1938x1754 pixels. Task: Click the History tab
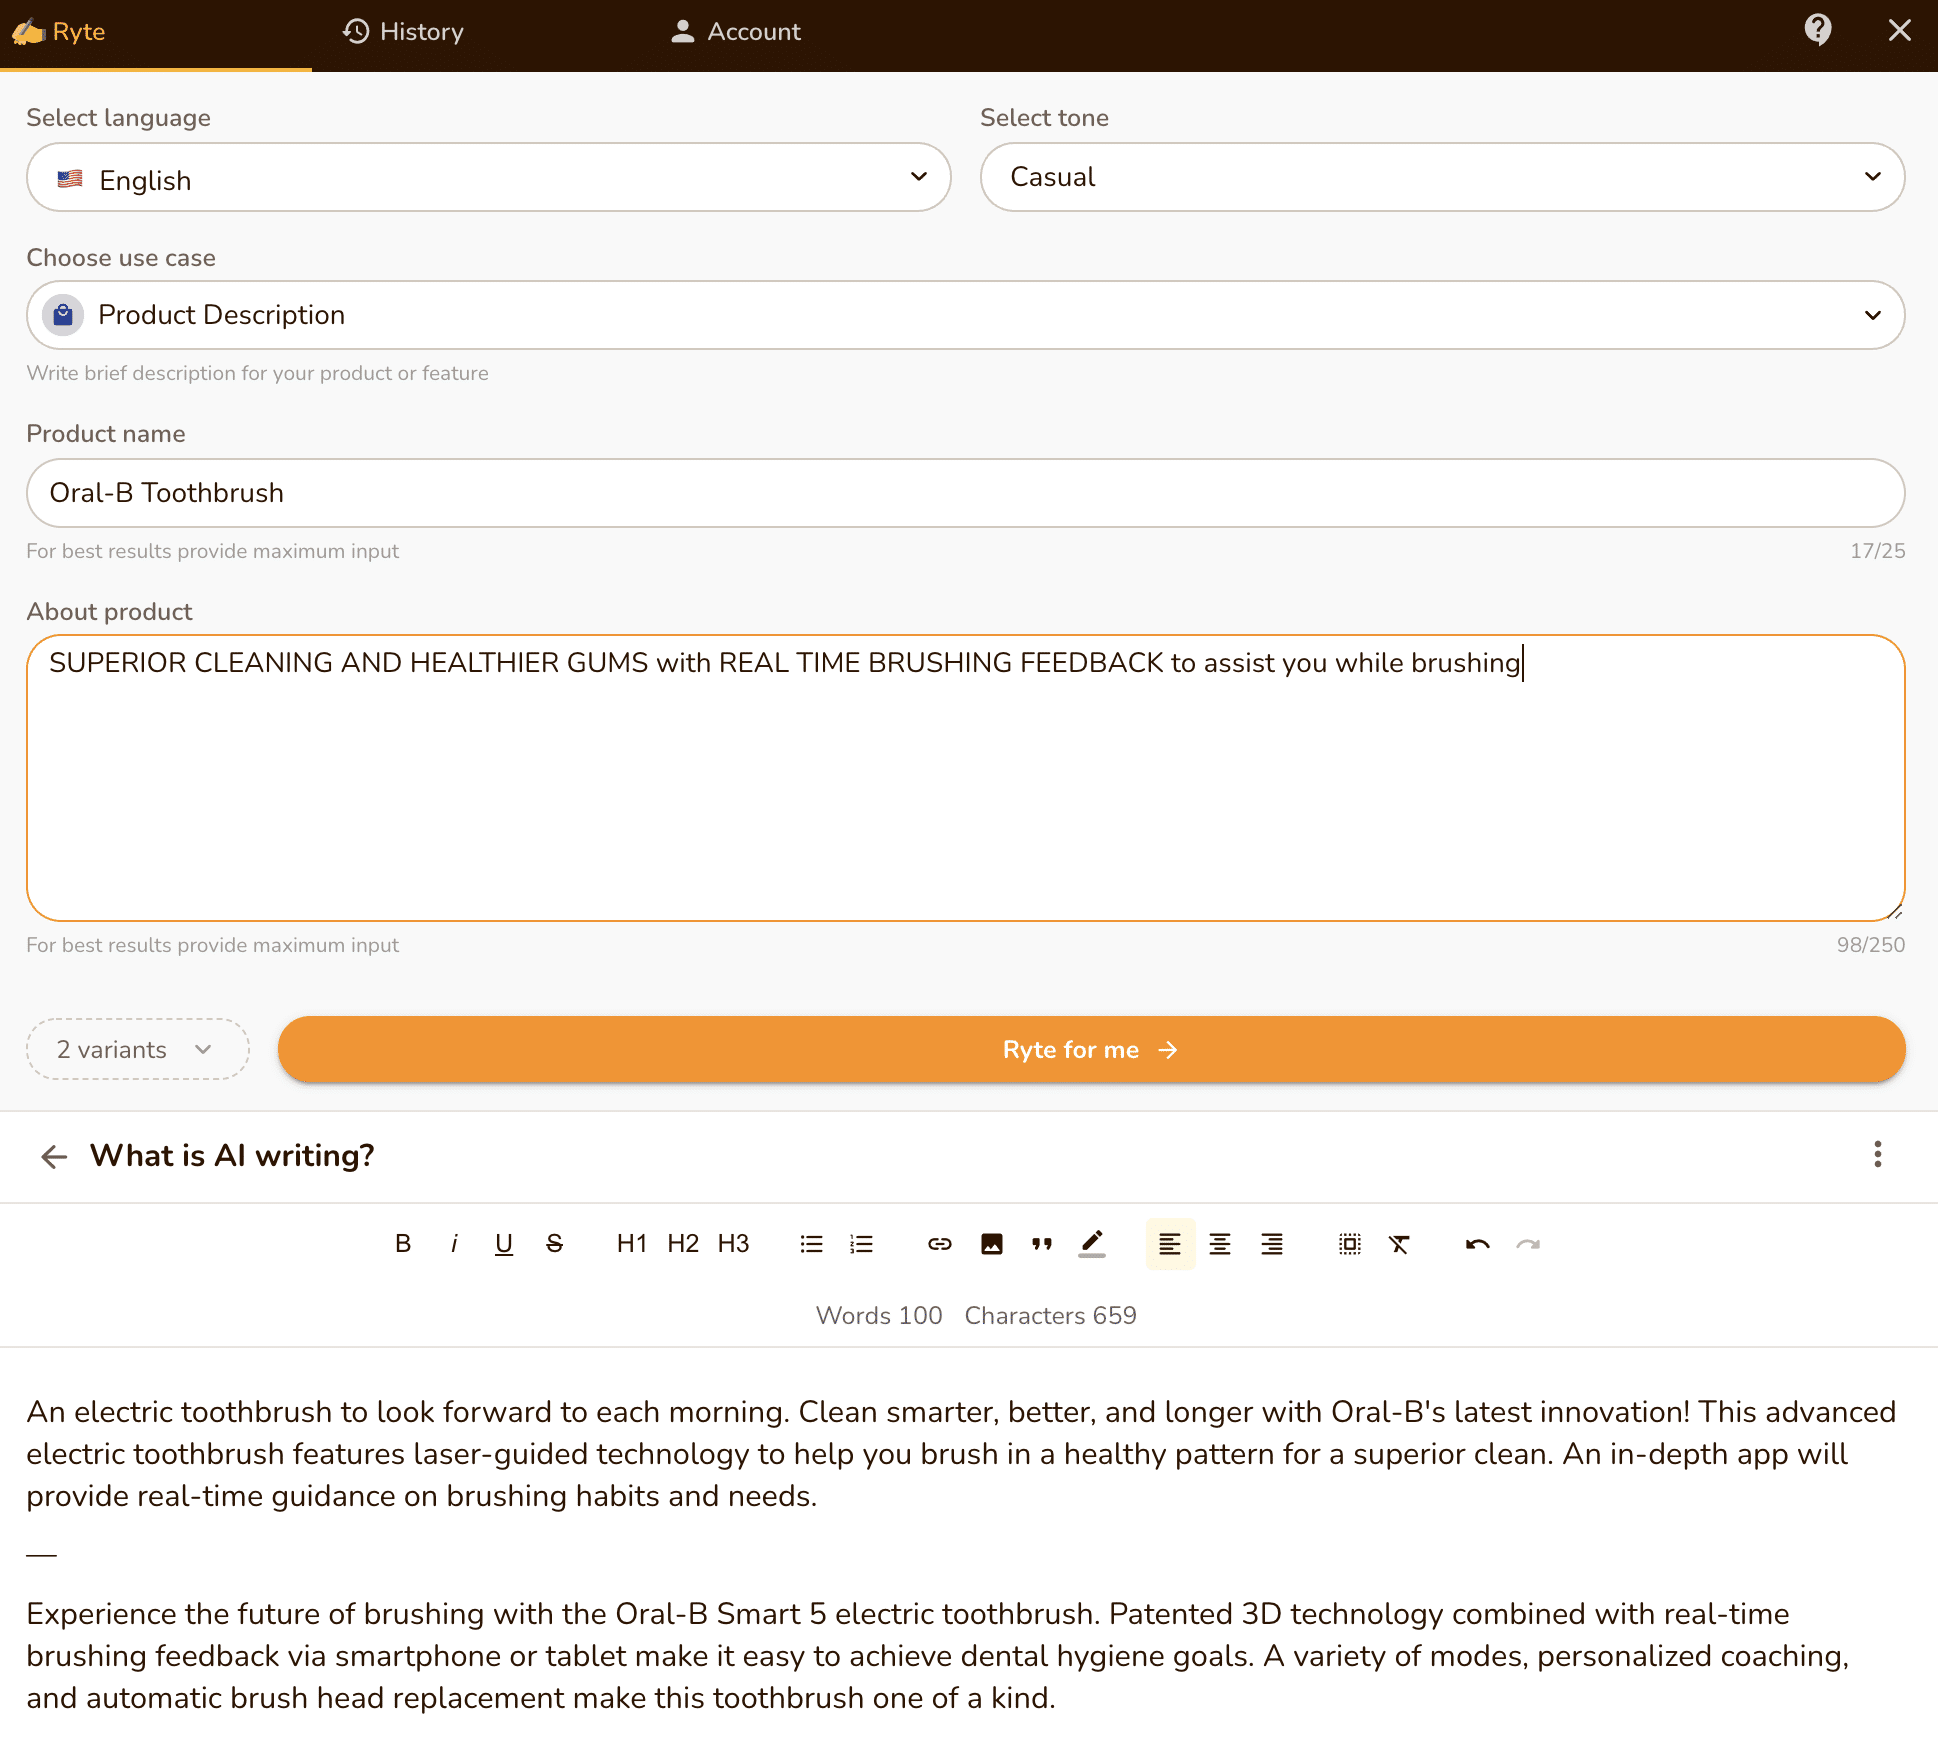400,30
